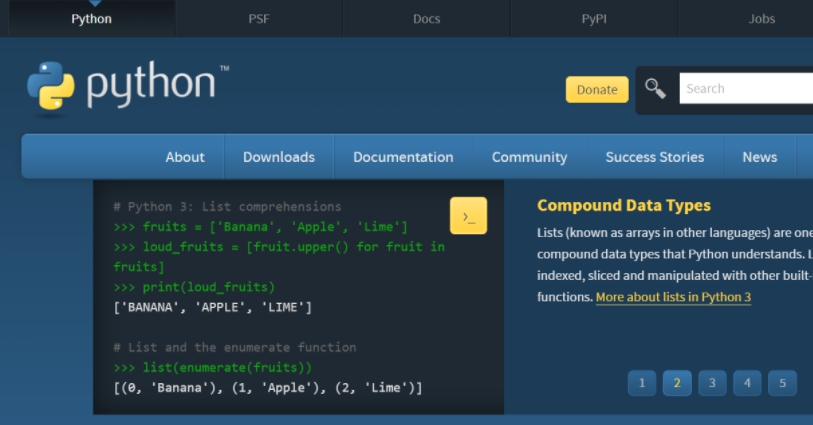Open the PyPI top tab
Viewport: 813px width, 425px height.
(594, 19)
